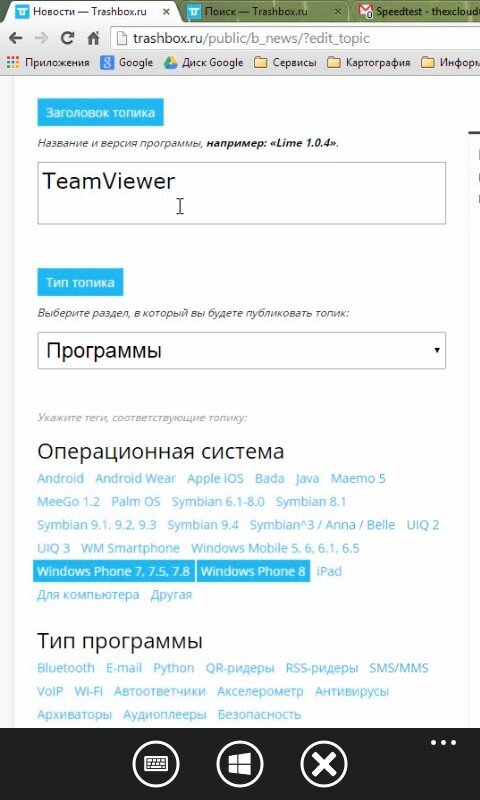480x800 pixels.
Task: Click the TeamViewer title text field
Action: (241, 193)
